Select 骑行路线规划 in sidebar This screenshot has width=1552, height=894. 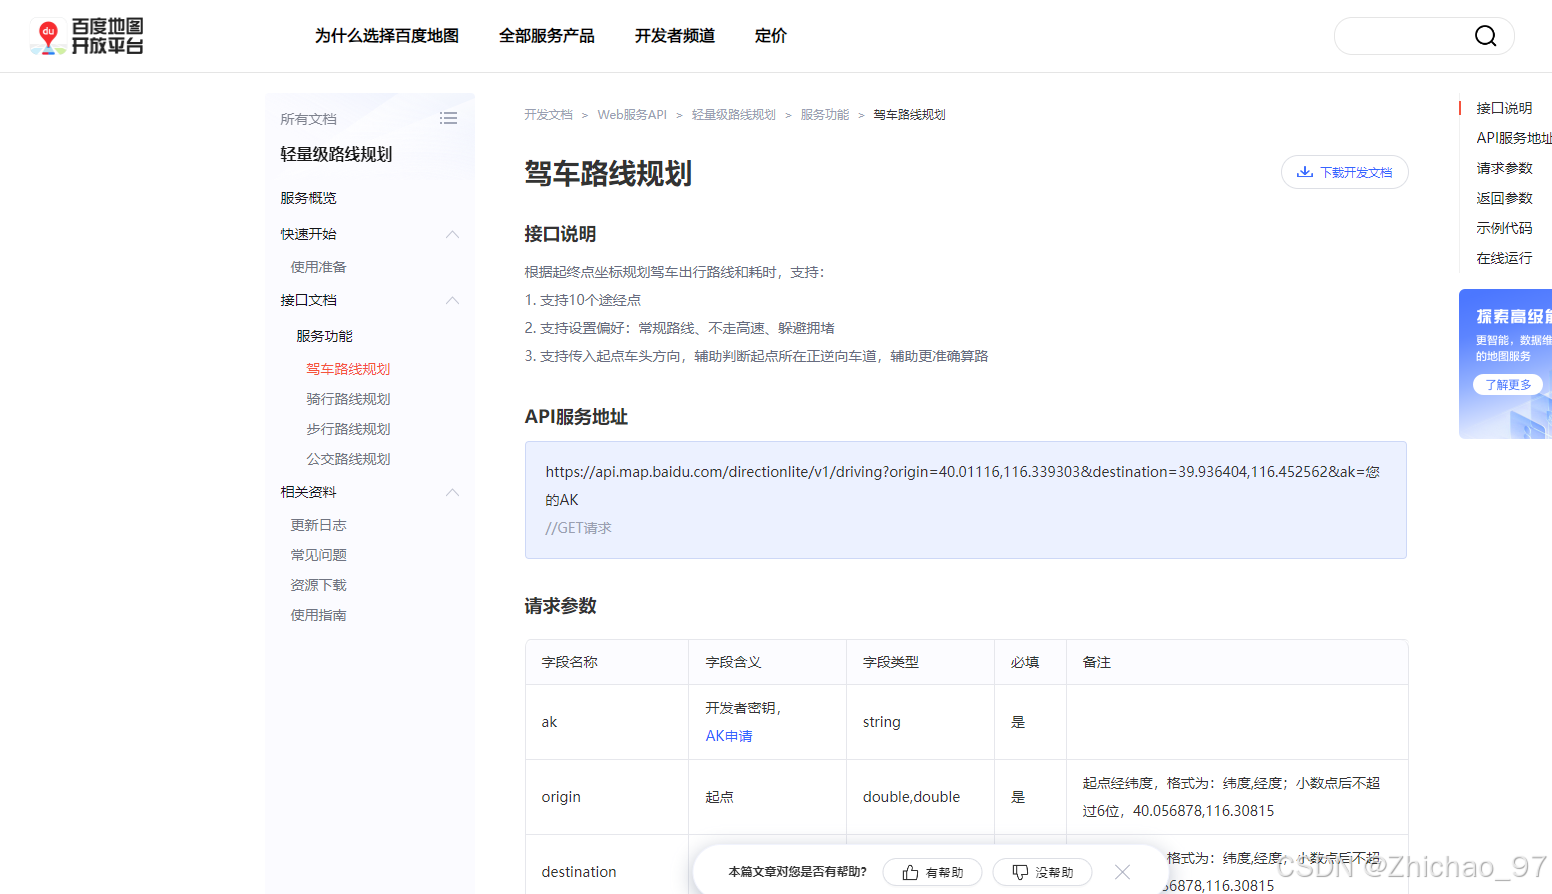(348, 399)
